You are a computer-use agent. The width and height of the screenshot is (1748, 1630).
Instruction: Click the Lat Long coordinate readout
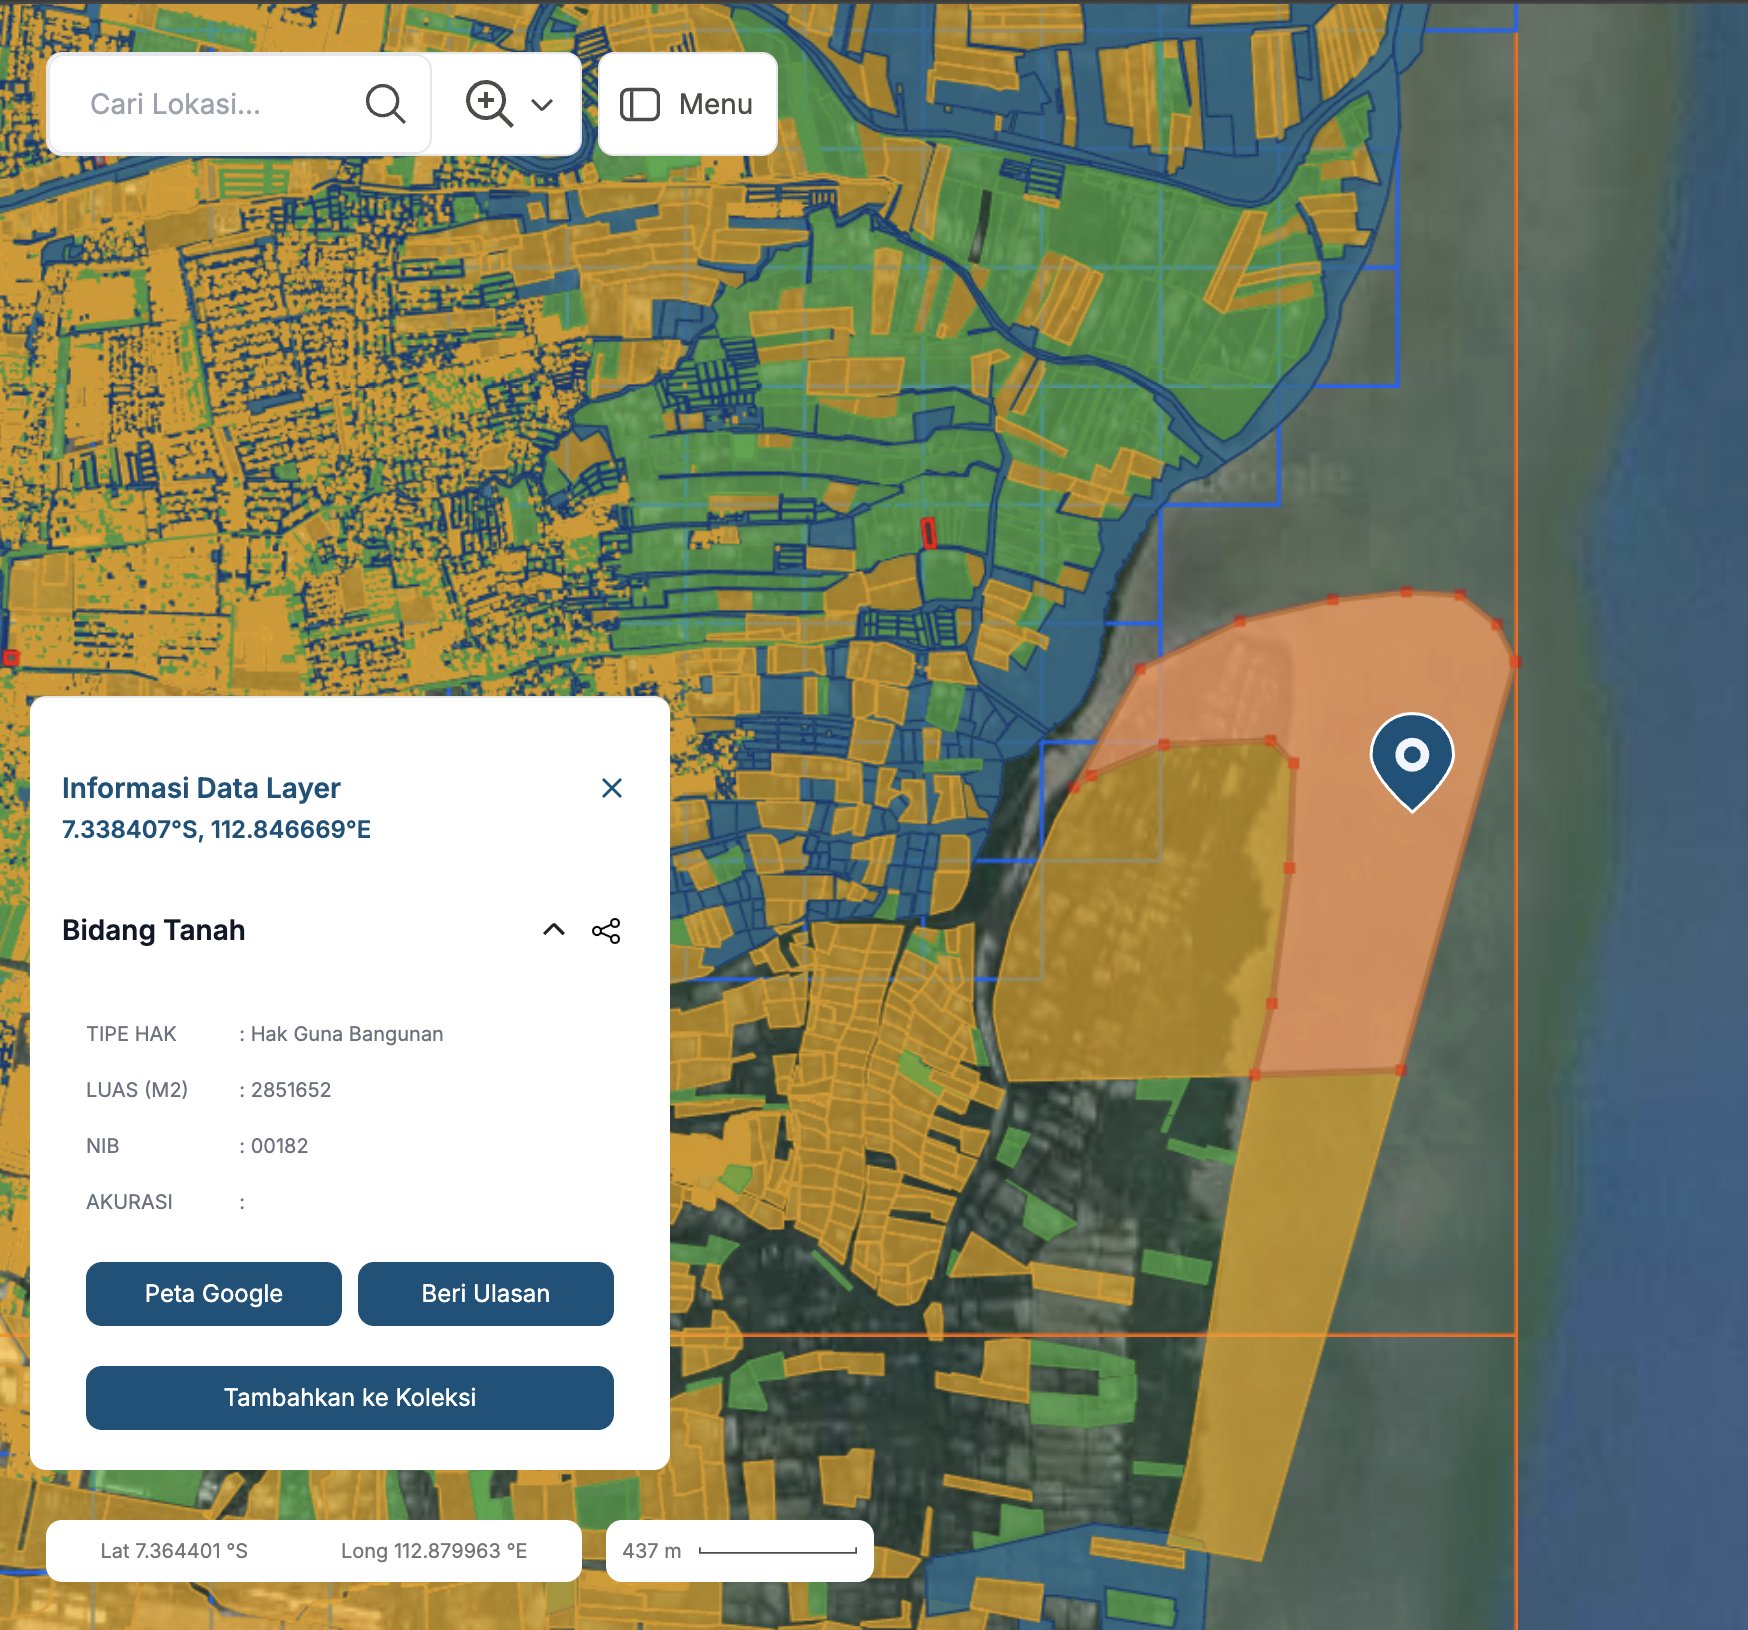tap(313, 1551)
